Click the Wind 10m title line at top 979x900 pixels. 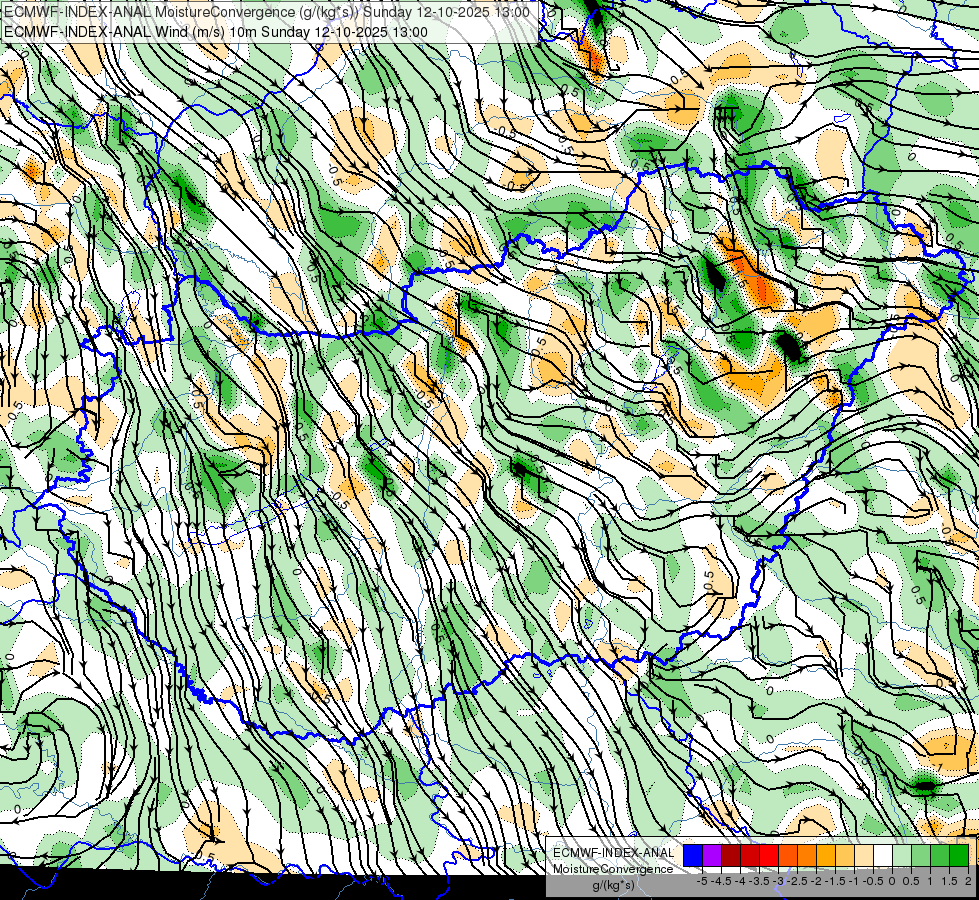(216, 32)
